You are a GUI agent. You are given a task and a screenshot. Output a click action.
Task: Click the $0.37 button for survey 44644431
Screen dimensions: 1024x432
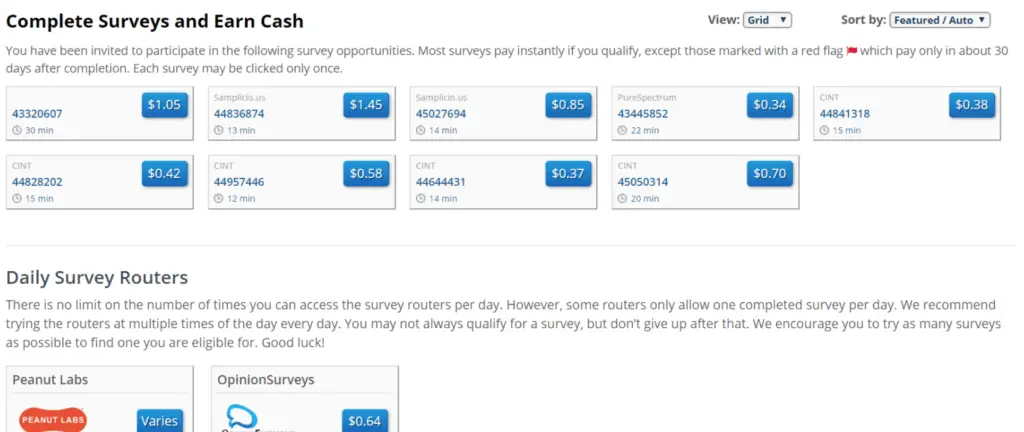[x=568, y=174]
